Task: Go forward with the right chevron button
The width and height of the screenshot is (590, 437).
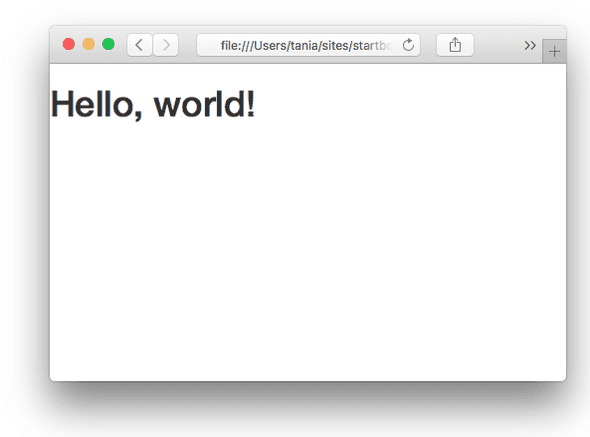Action: pyautogui.click(x=166, y=45)
